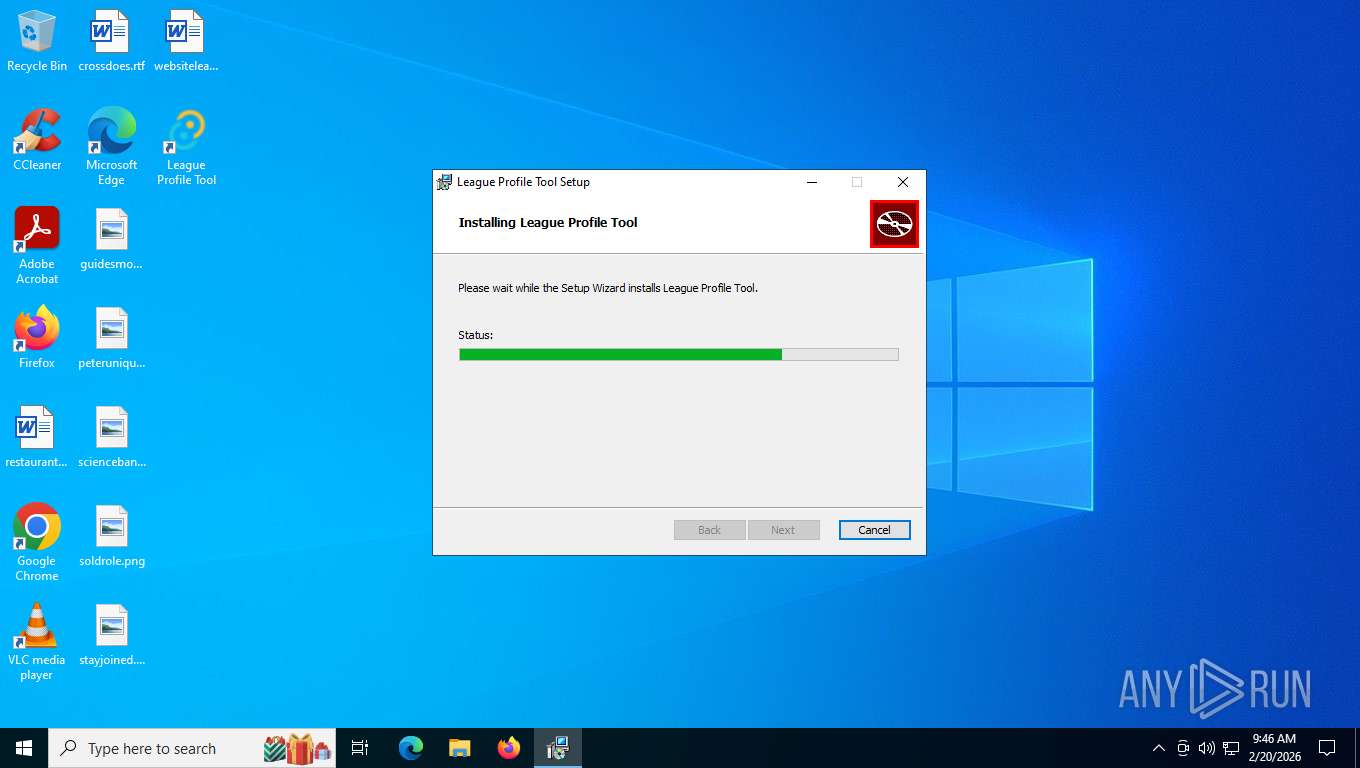Open the taskbar clock and date

pyautogui.click(x=1274, y=748)
